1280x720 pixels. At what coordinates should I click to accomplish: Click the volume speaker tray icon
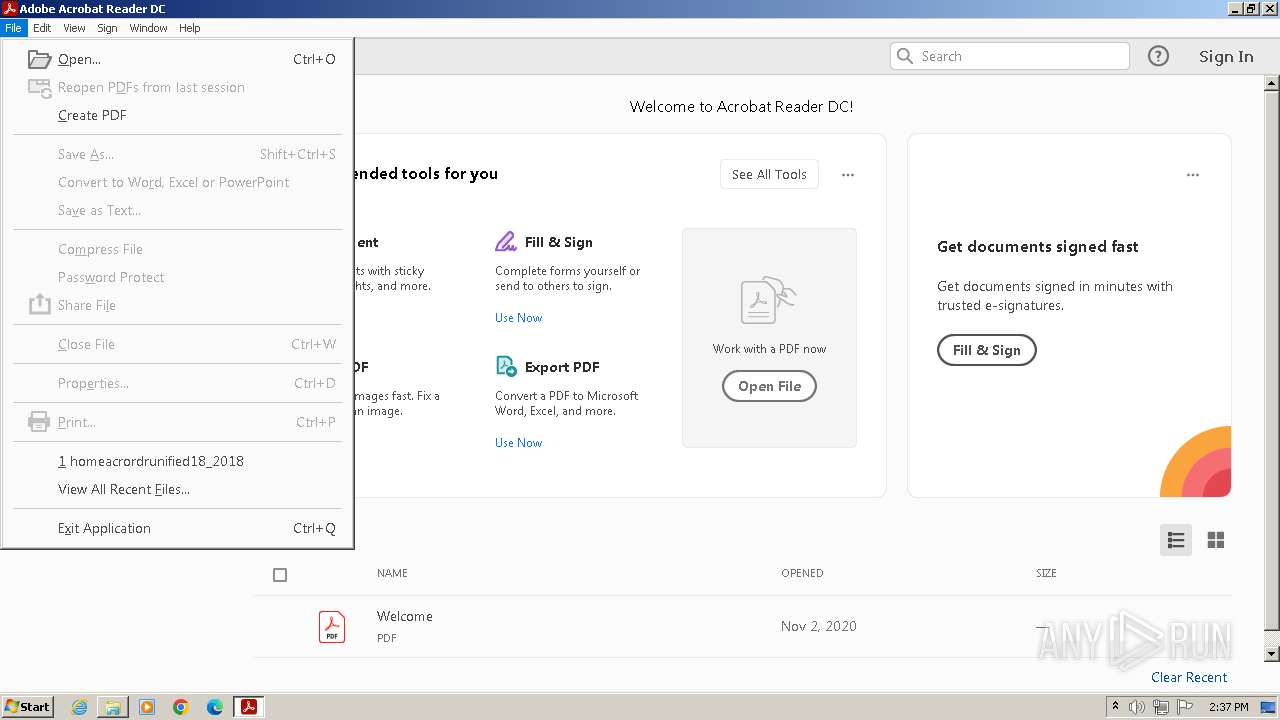[1137, 707]
